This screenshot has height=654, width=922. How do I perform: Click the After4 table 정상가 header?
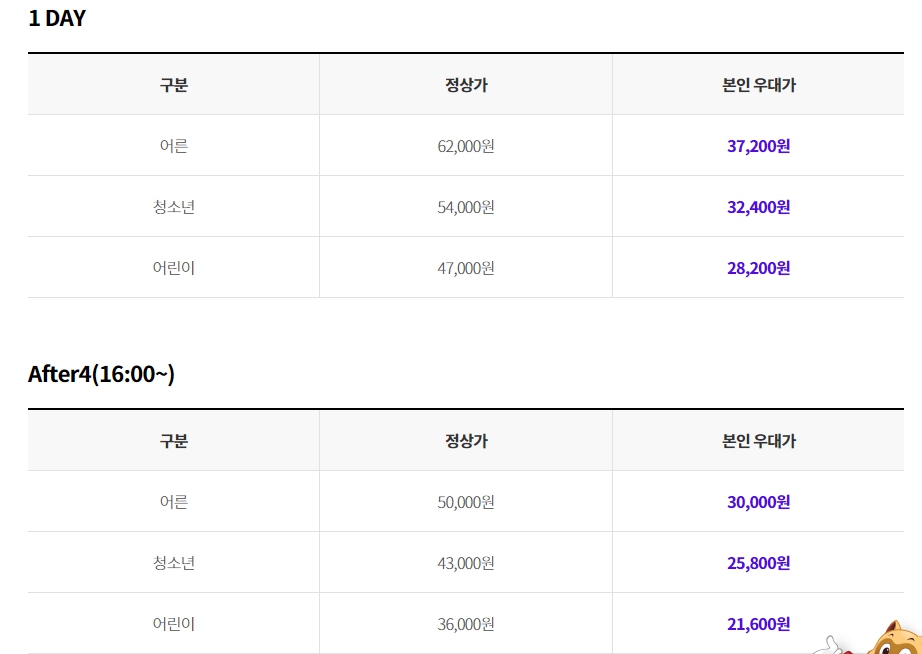(x=466, y=441)
